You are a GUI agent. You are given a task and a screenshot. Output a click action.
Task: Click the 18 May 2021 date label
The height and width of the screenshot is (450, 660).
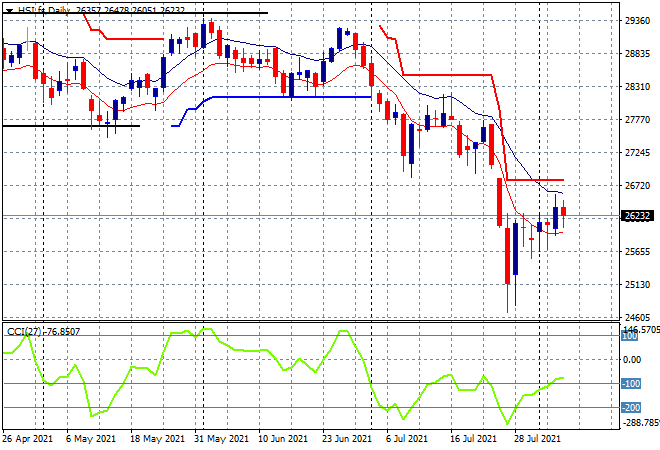[x=157, y=439]
